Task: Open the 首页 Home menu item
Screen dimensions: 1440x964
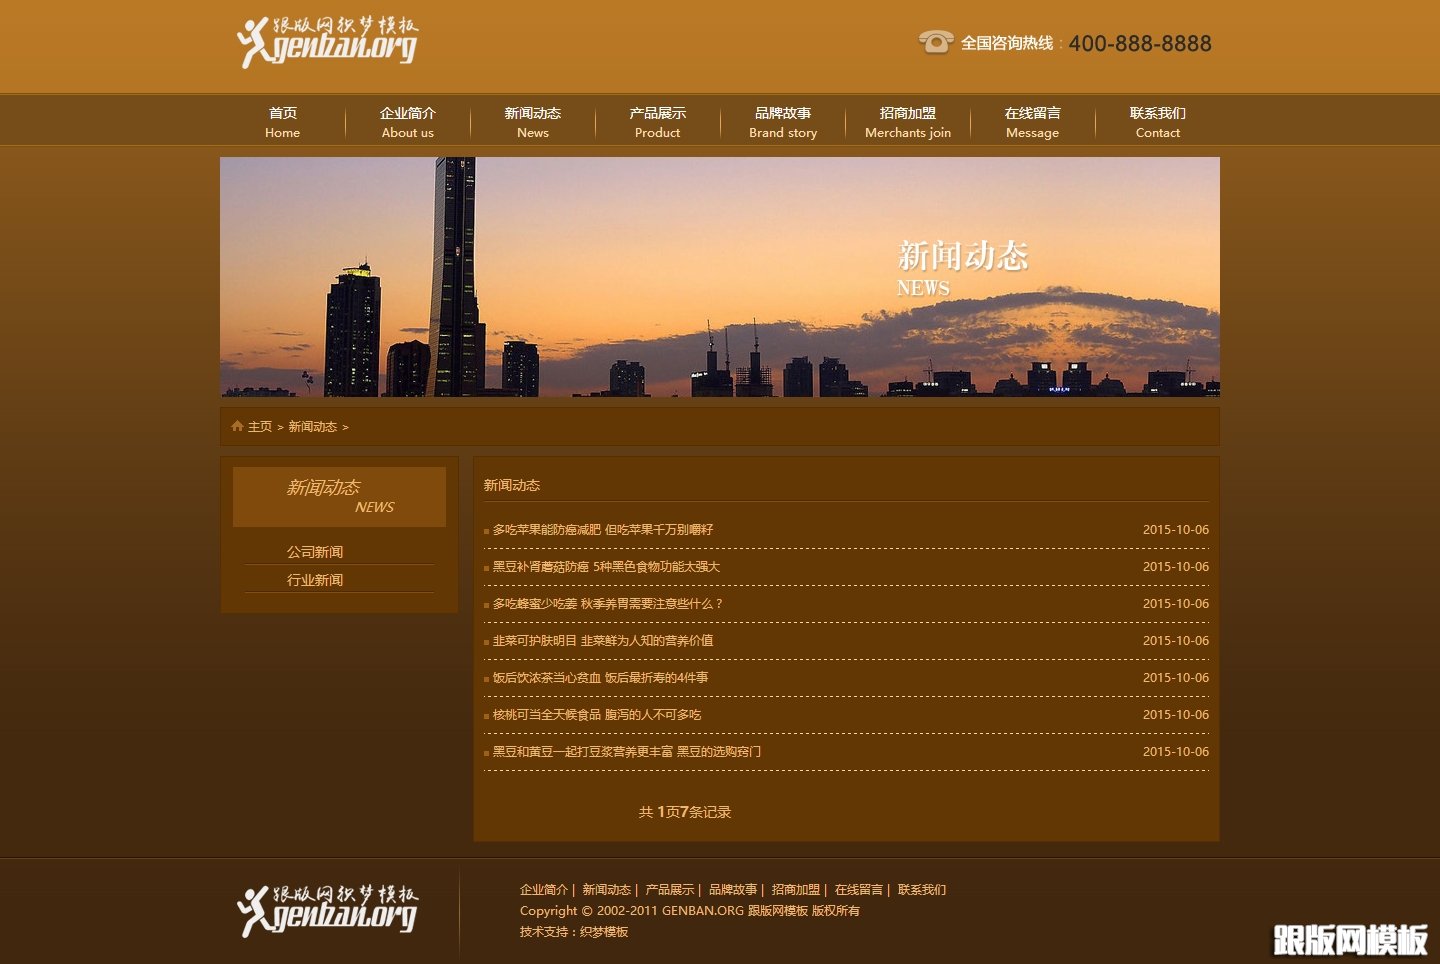Action: tap(283, 122)
